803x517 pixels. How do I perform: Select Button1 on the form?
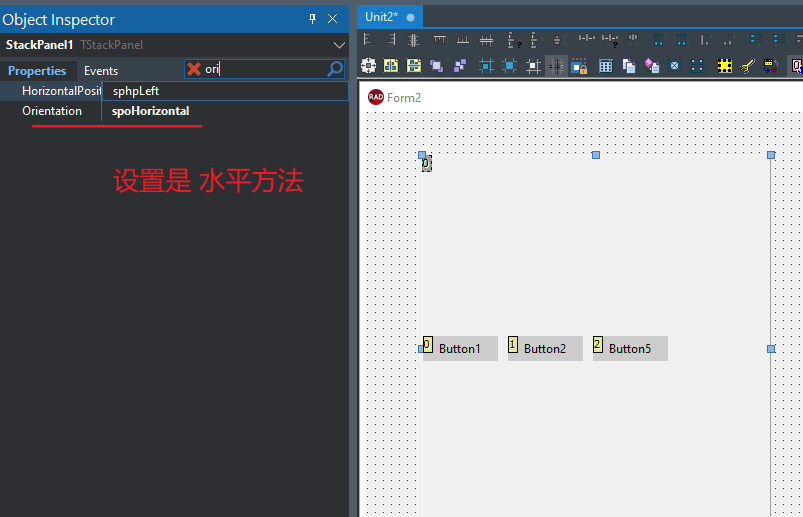(460, 349)
